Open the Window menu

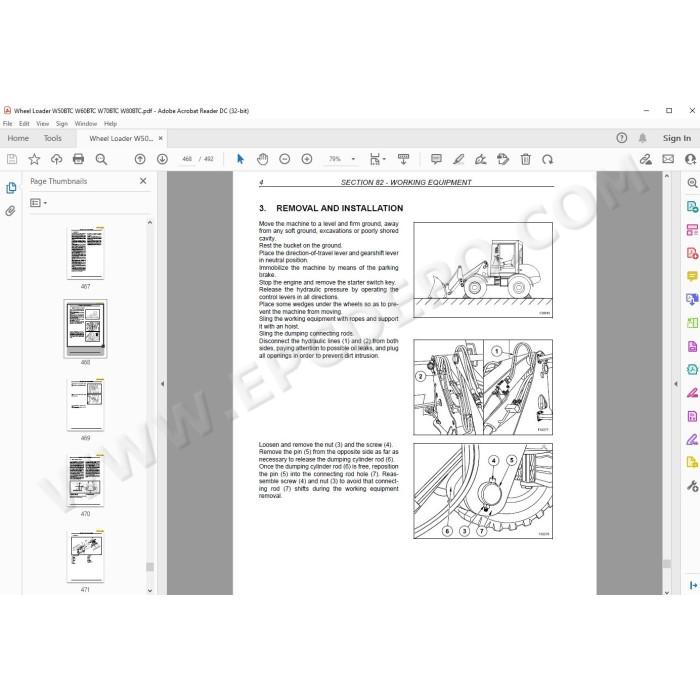(x=86, y=124)
